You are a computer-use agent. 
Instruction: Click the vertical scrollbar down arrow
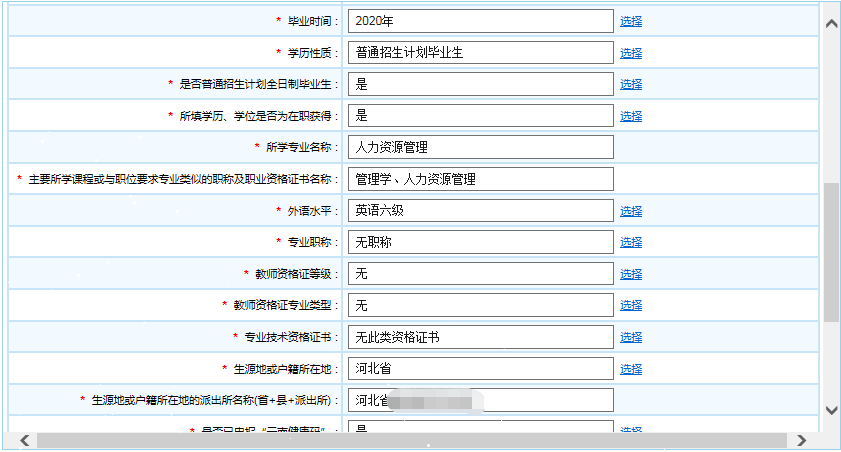[831, 410]
